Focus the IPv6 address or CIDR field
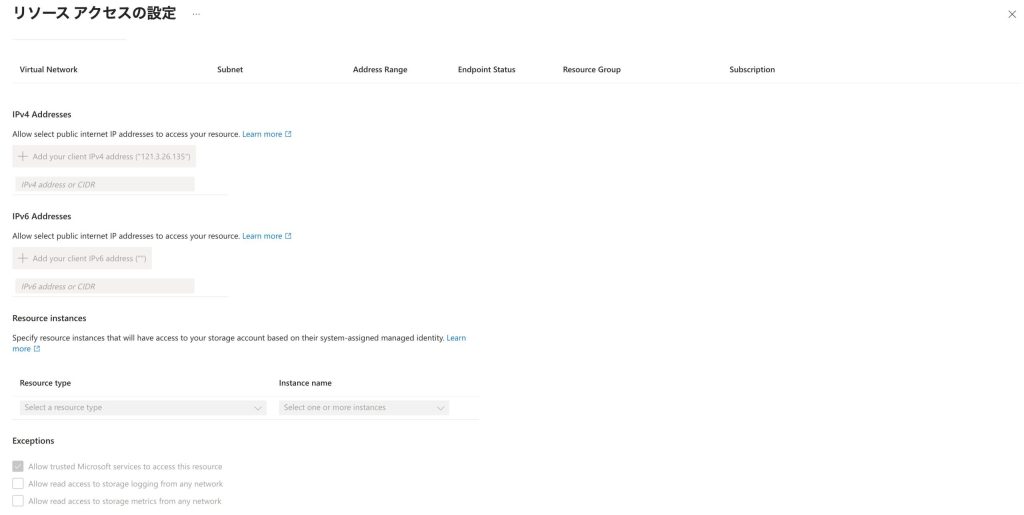The width and height of the screenshot is (1024, 515). [105, 287]
